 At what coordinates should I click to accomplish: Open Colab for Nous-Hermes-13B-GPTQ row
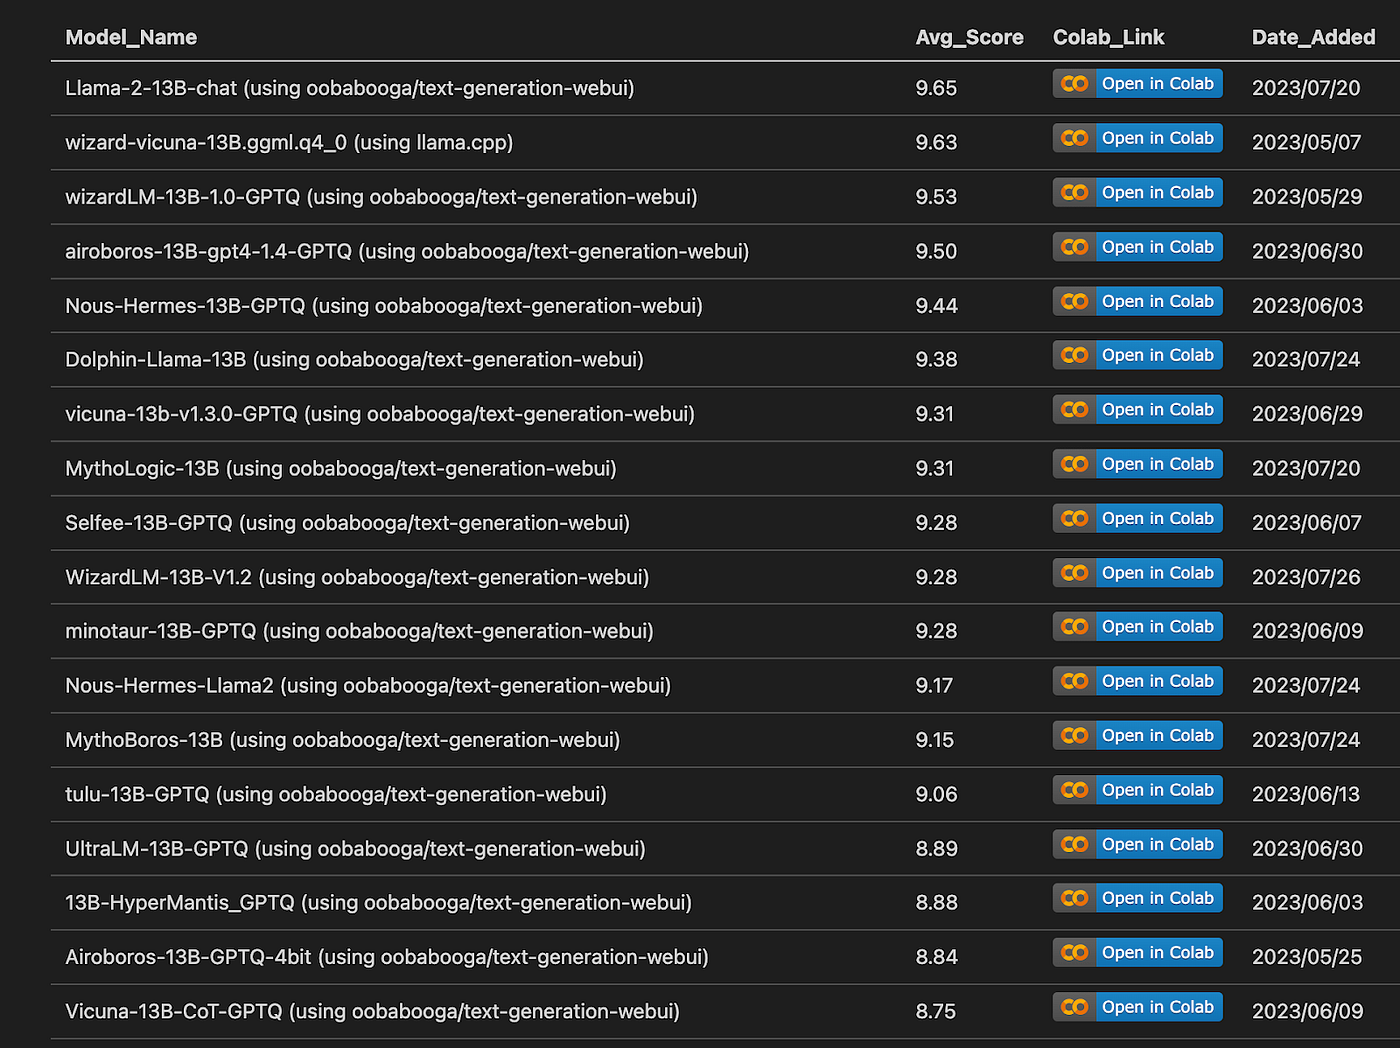(x=1138, y=301)
